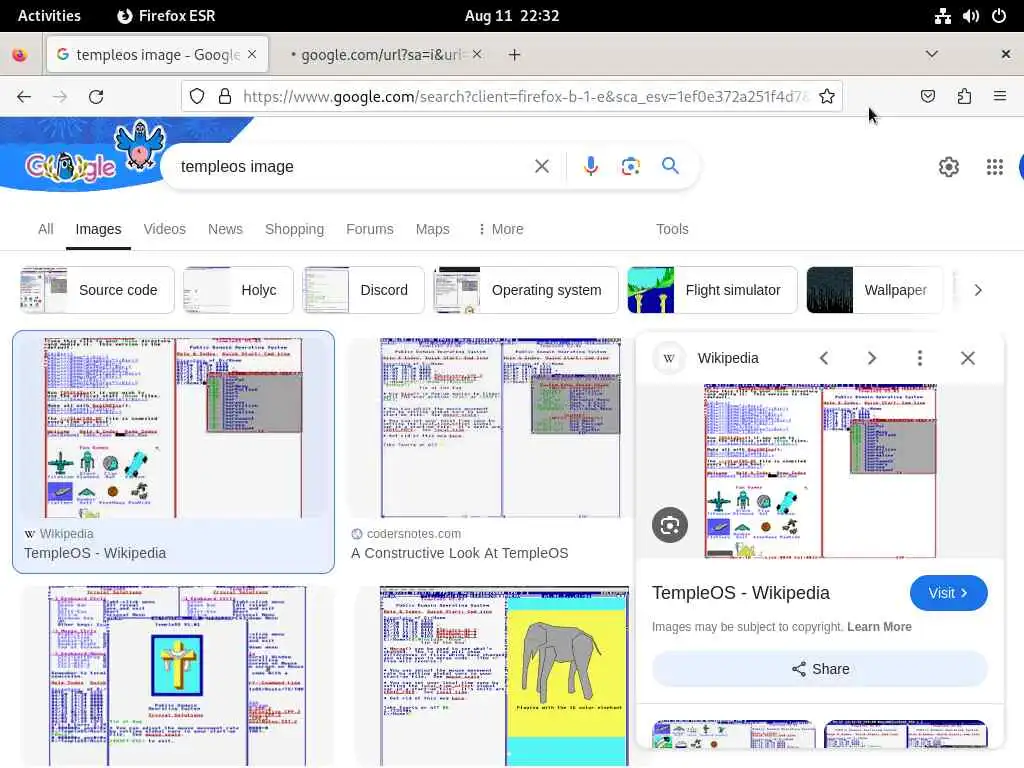Submit search with magnifier icon
1024x768 pixels.
coord(670,166)
